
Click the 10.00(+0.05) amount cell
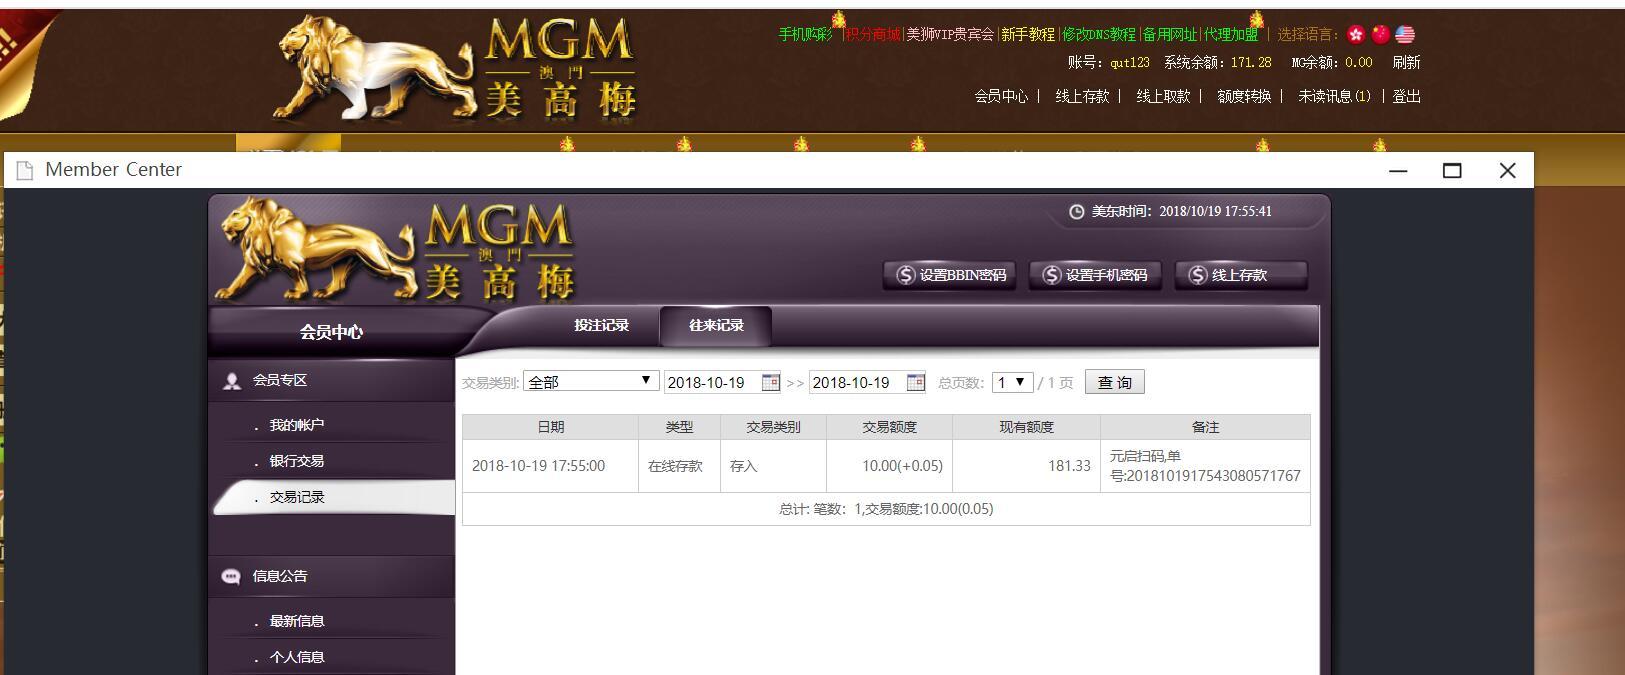(889, 466)
